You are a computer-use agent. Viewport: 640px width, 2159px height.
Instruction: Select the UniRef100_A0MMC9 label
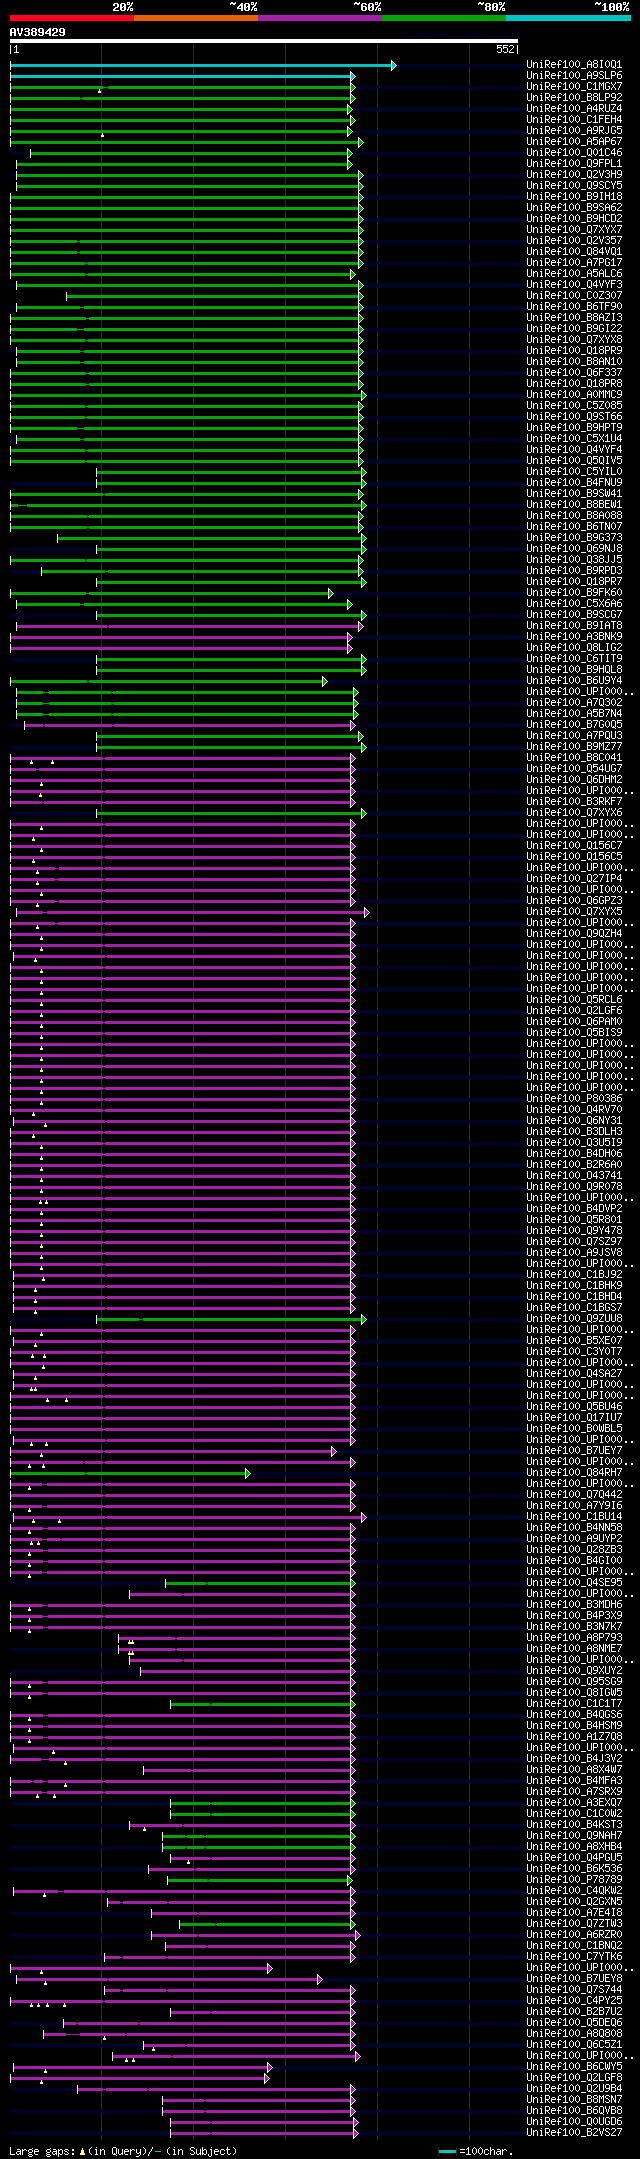click(574, 395)
